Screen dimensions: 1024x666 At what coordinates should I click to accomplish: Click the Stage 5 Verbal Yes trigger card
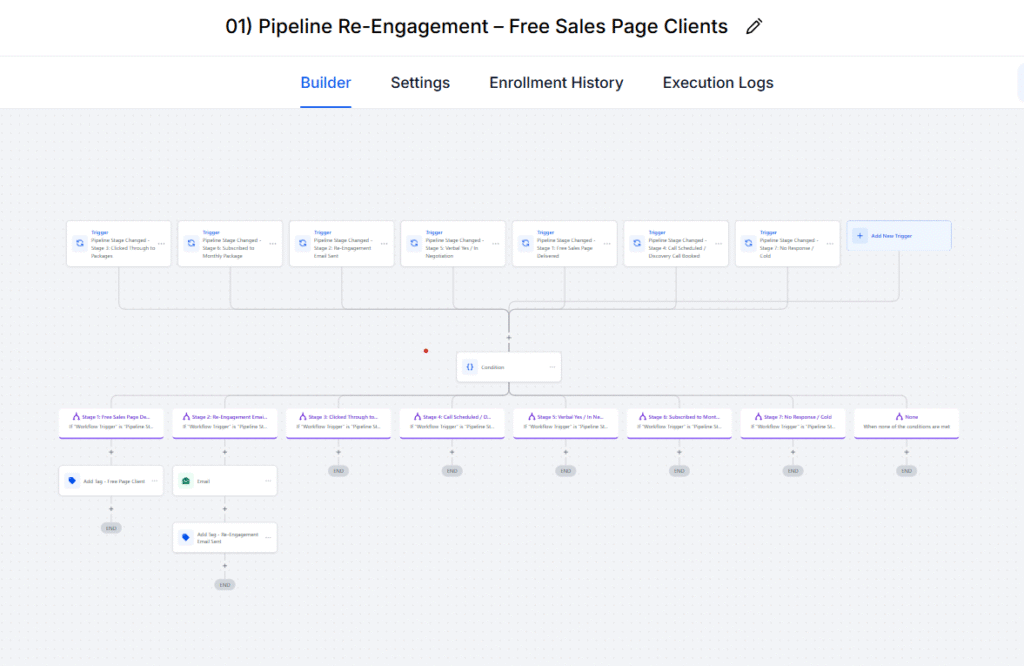[453, 244]
